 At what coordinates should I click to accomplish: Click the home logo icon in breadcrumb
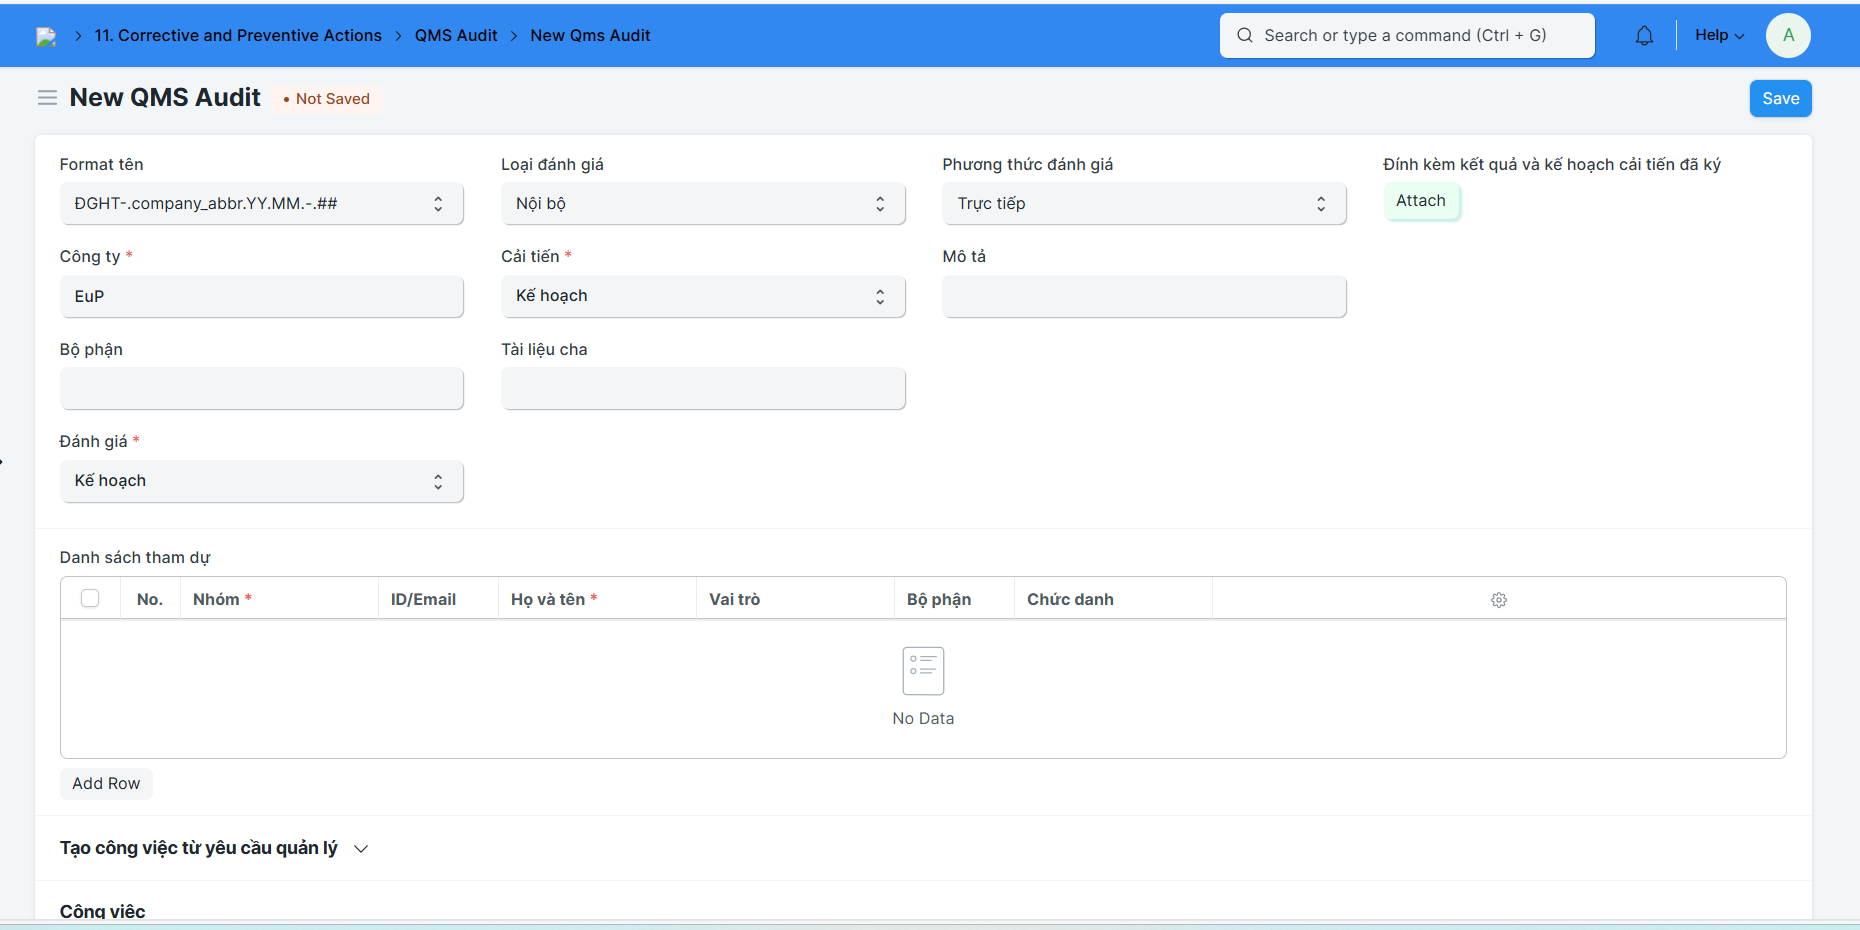(x=46, y=37)
